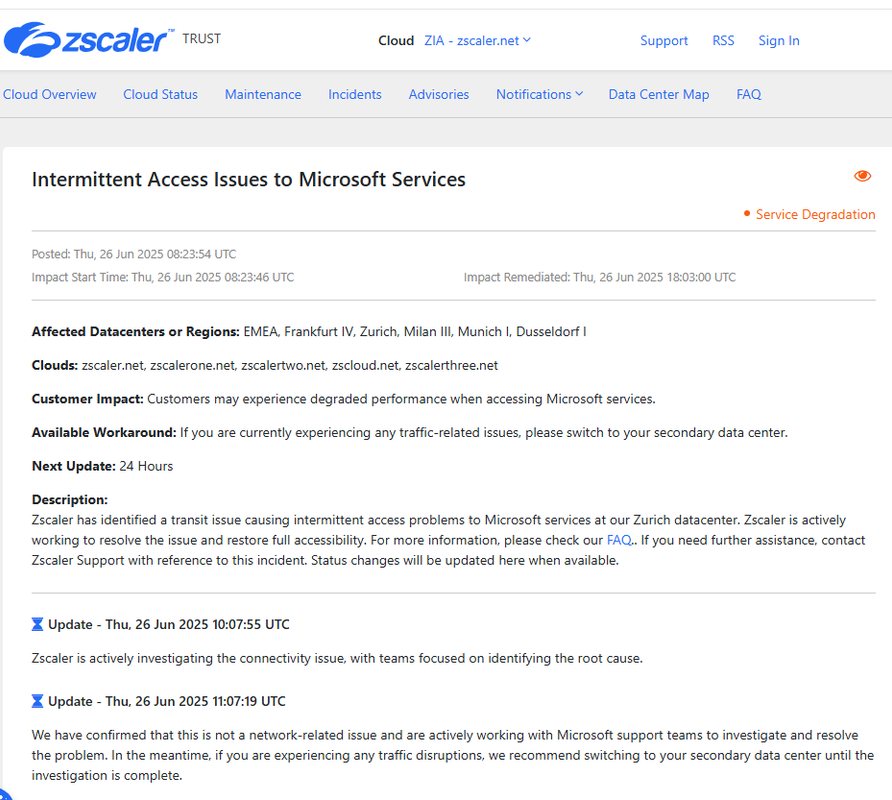Open the Cloud Overview tab
The width and height of the screenshot is (892, 800).
click(x=49, y=94)
